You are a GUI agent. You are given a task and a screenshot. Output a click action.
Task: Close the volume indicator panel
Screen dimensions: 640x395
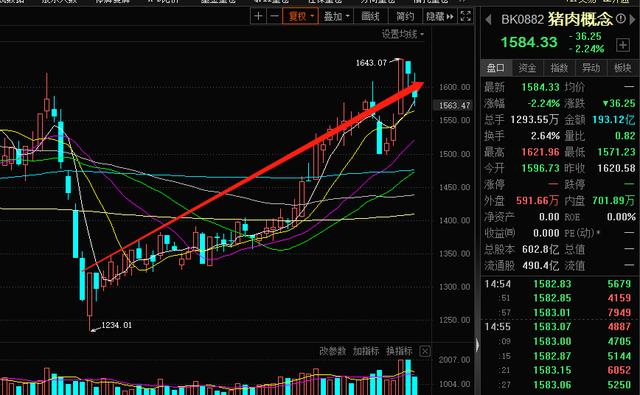pyautogui.click(x=425, y=351)
